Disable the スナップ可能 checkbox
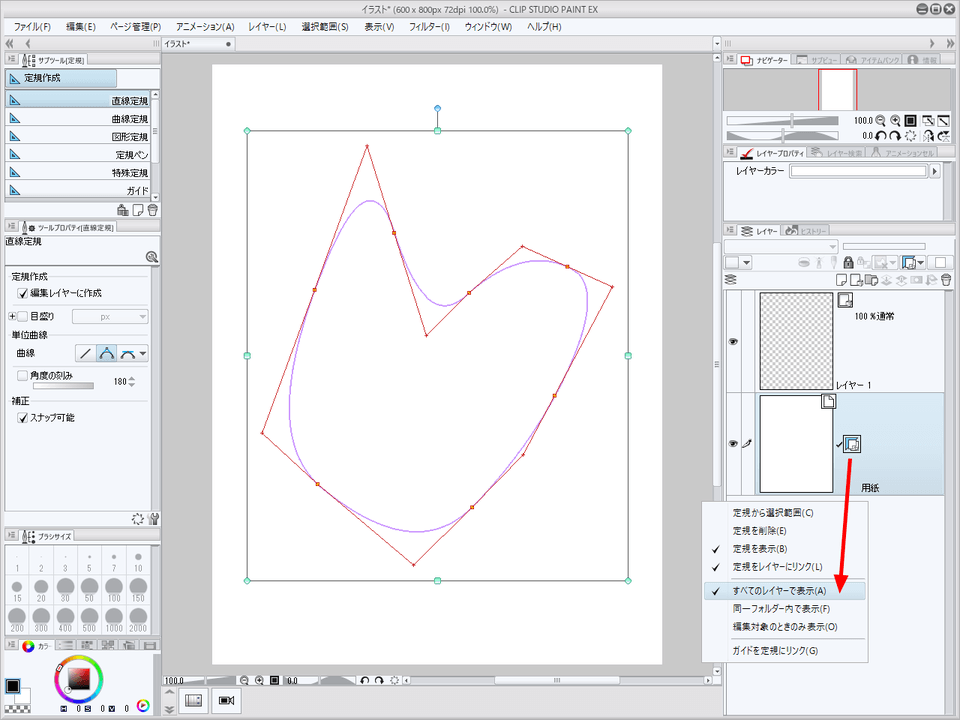Screen dimensions: 960x720 tap(23, 417)
